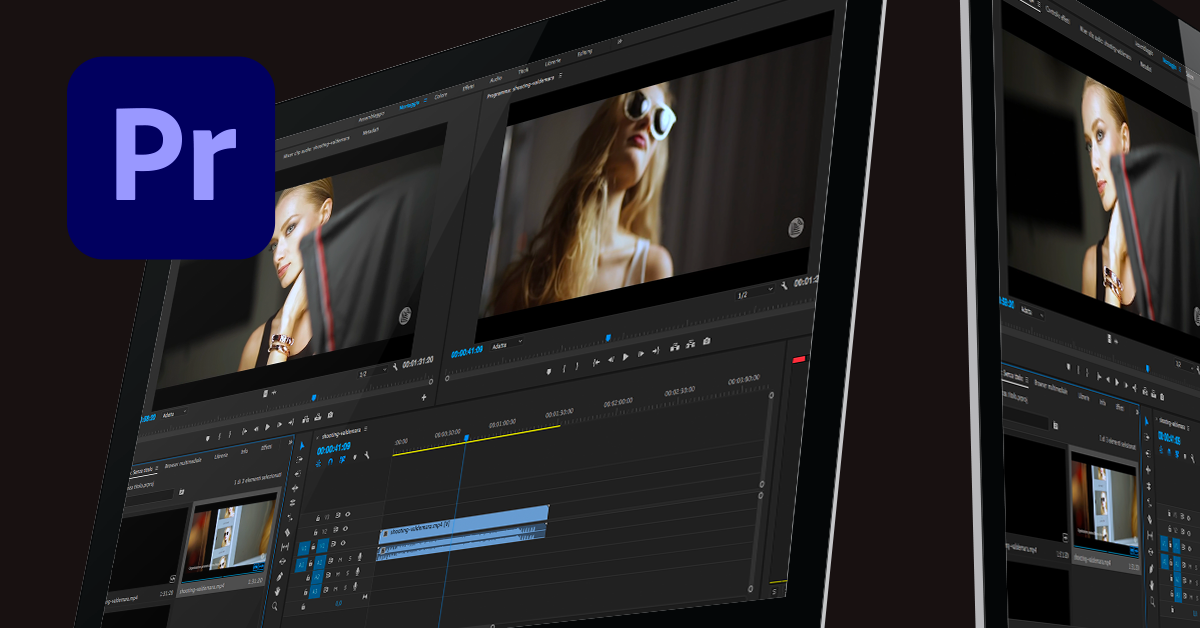Image resolution: width=1200 pixels, height=628 pixels.
Task: Solo audio track A2
Action: point(346,572)
